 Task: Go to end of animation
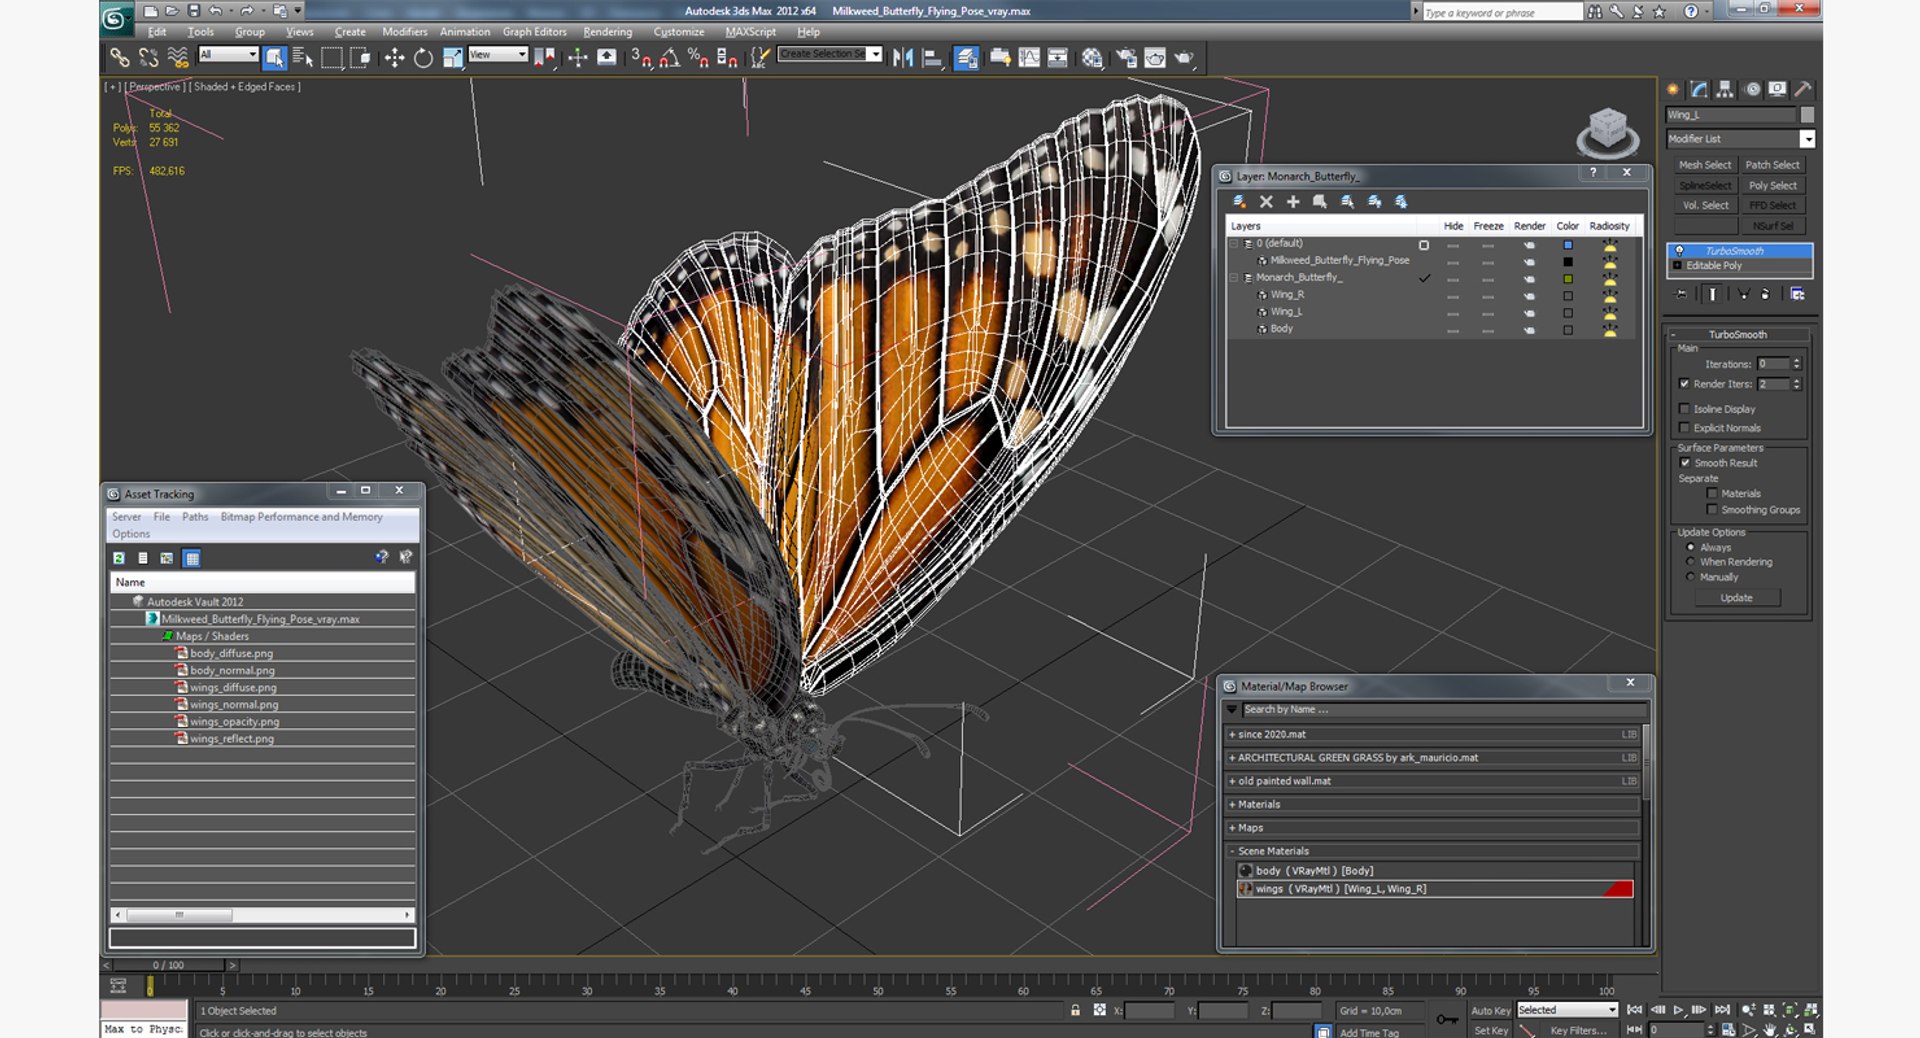tap(1722, 1010)
